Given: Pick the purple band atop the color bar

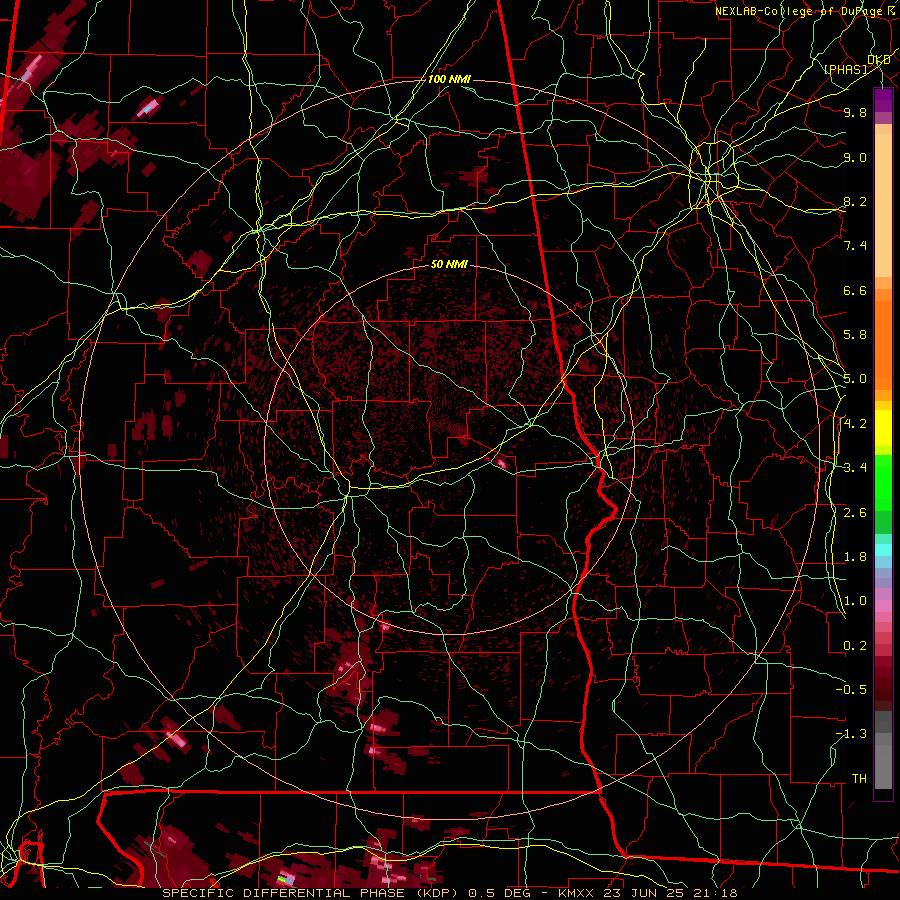Looking at the screenshot, I should pos(883,101).
